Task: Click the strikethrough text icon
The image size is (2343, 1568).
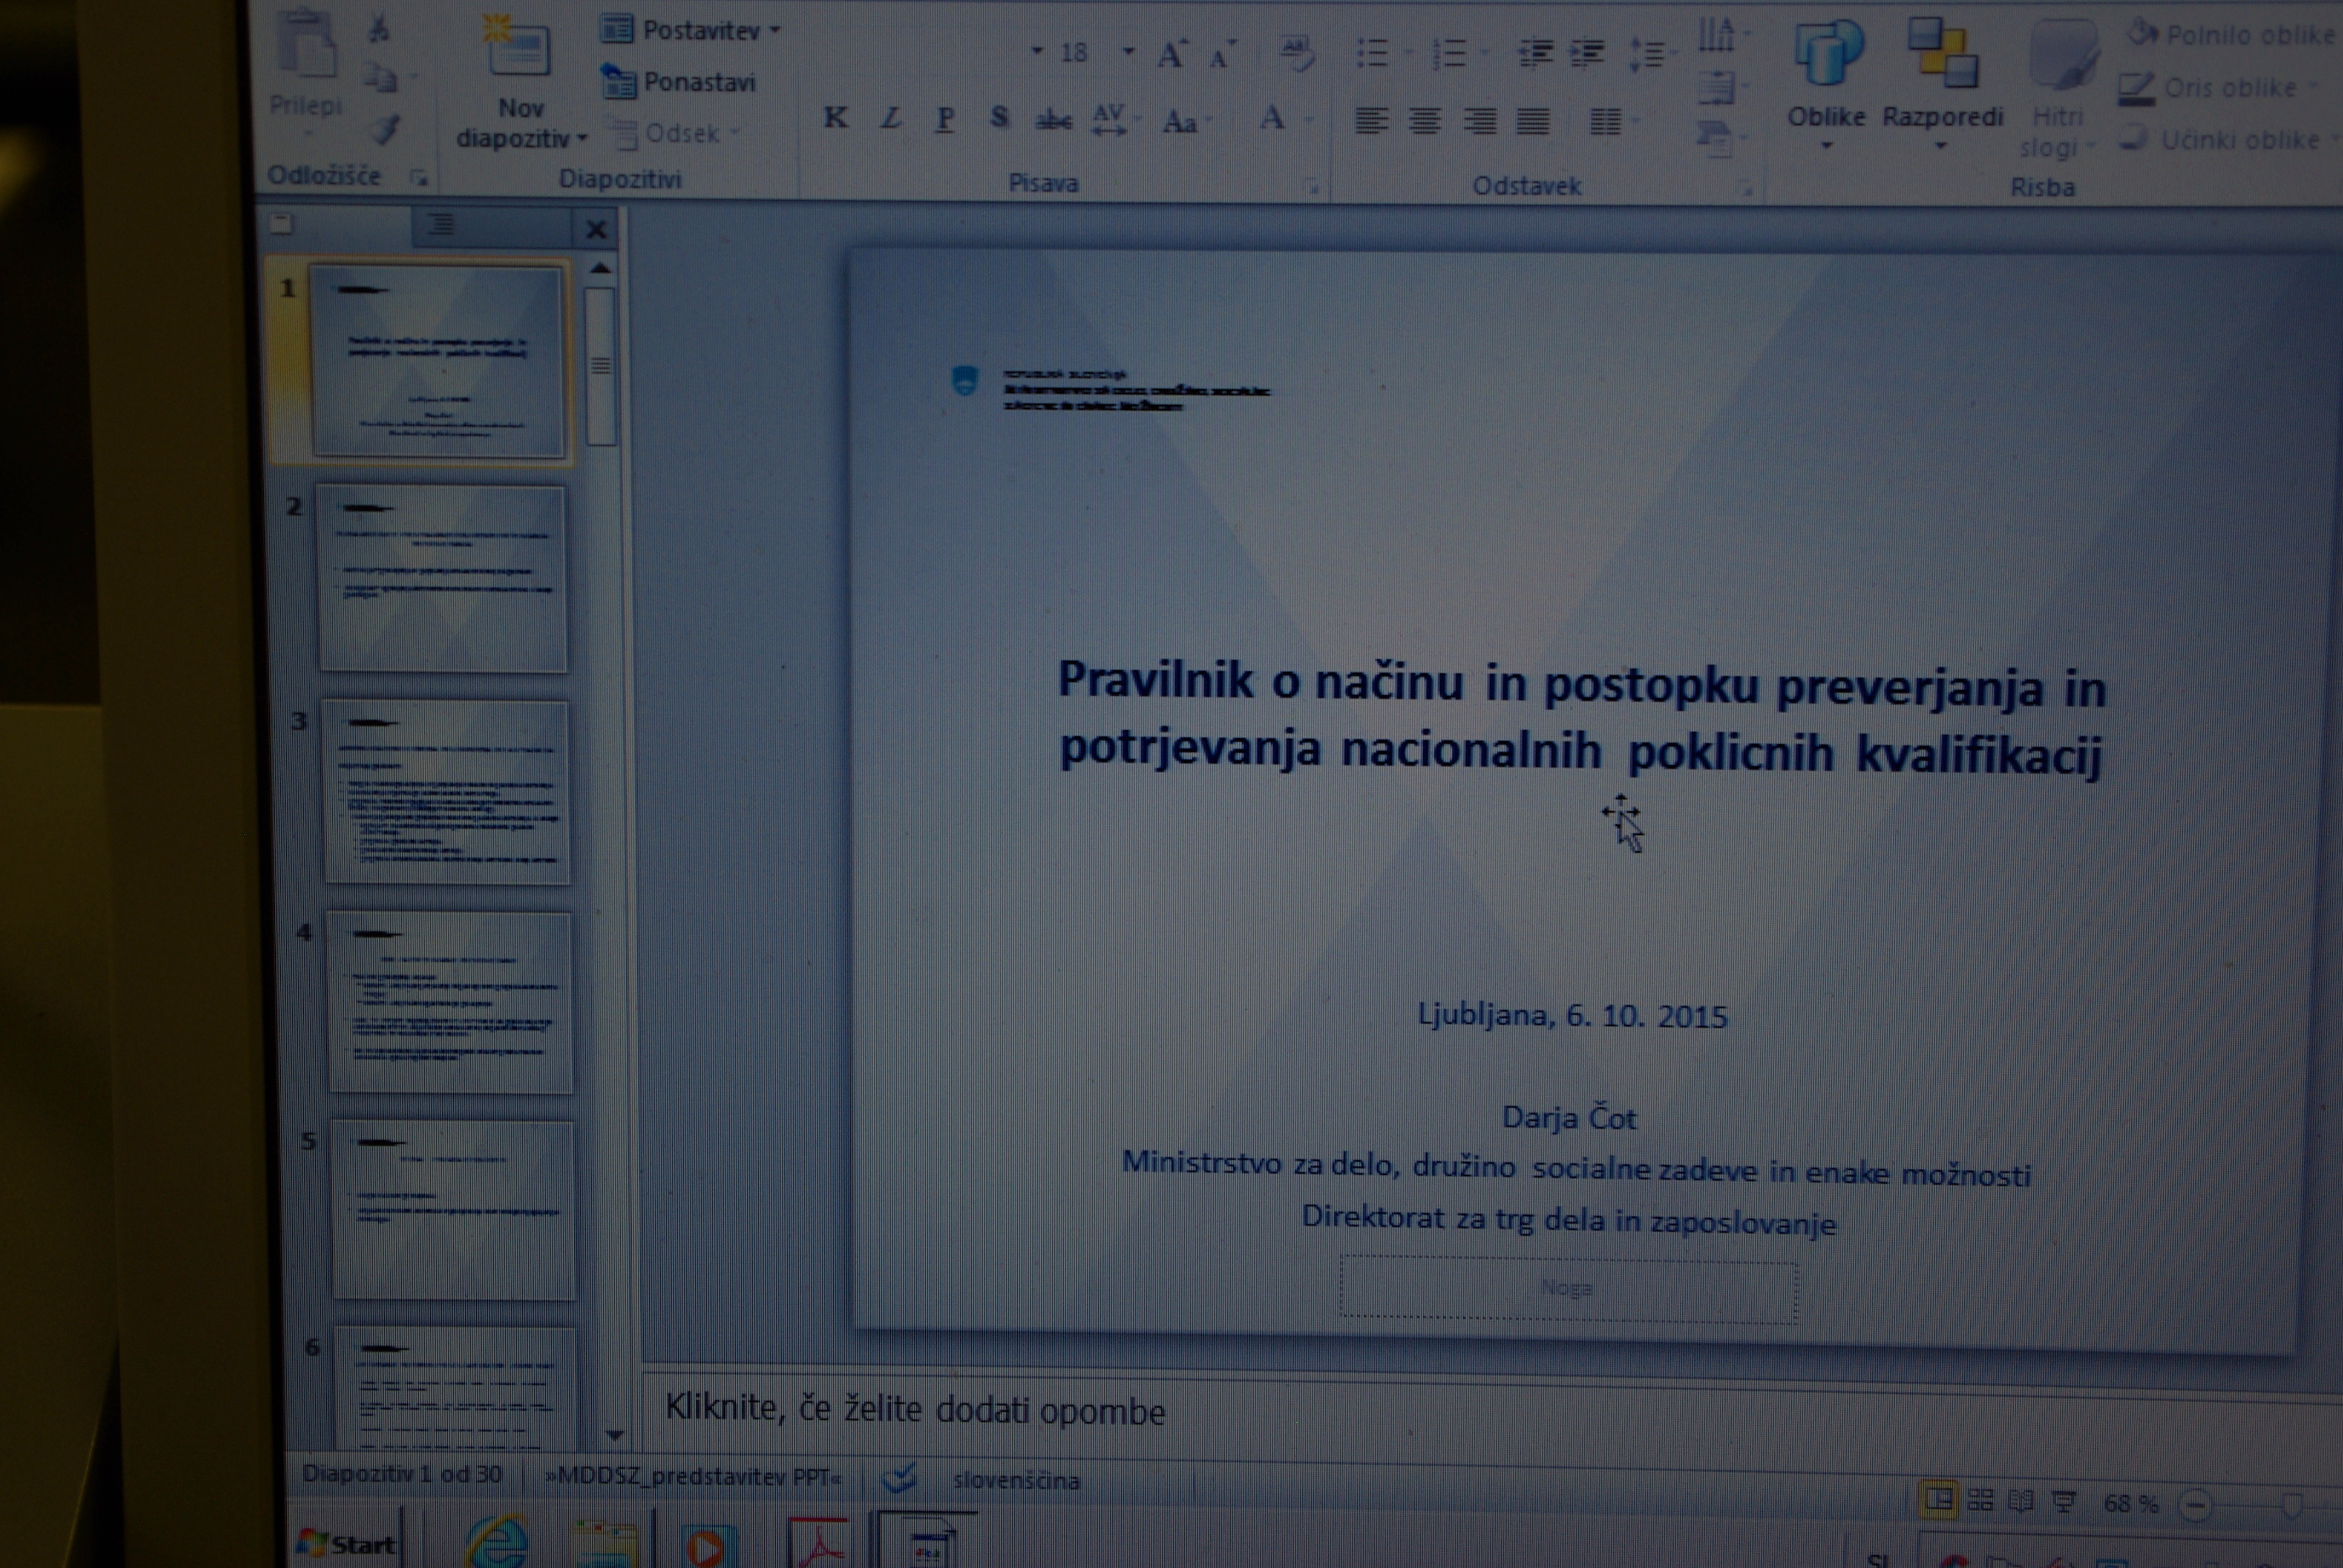Action: click(1053, 121)
